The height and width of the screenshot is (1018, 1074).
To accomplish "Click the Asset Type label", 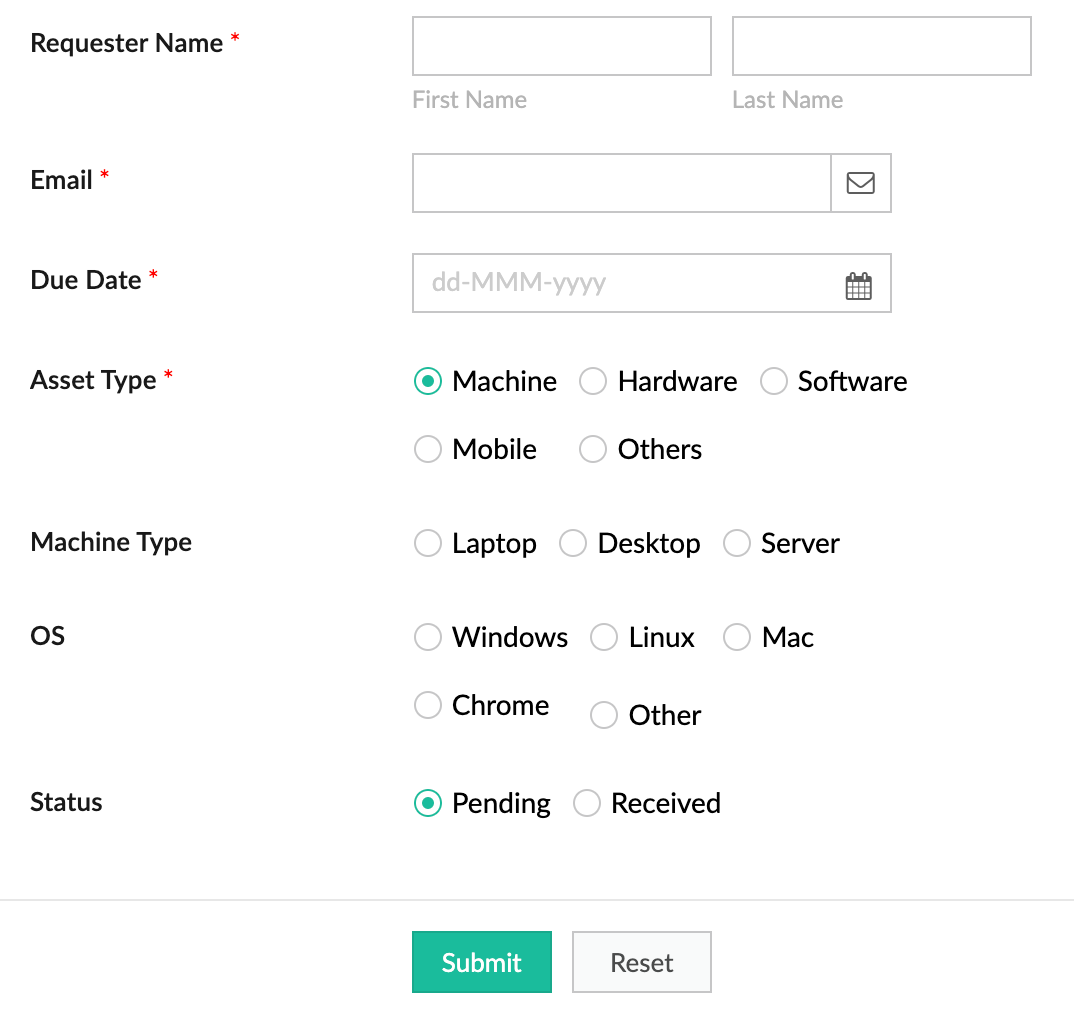I will click(93, 380).
